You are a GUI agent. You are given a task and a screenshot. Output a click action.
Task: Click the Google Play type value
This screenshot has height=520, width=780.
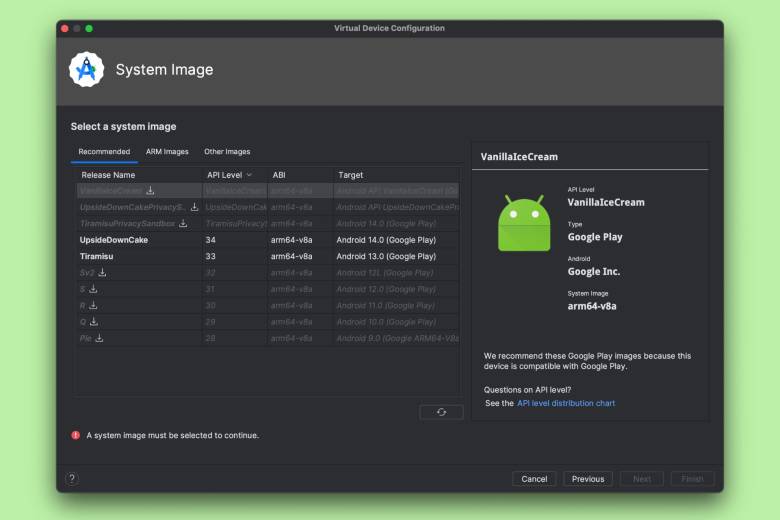coord(595,237)
